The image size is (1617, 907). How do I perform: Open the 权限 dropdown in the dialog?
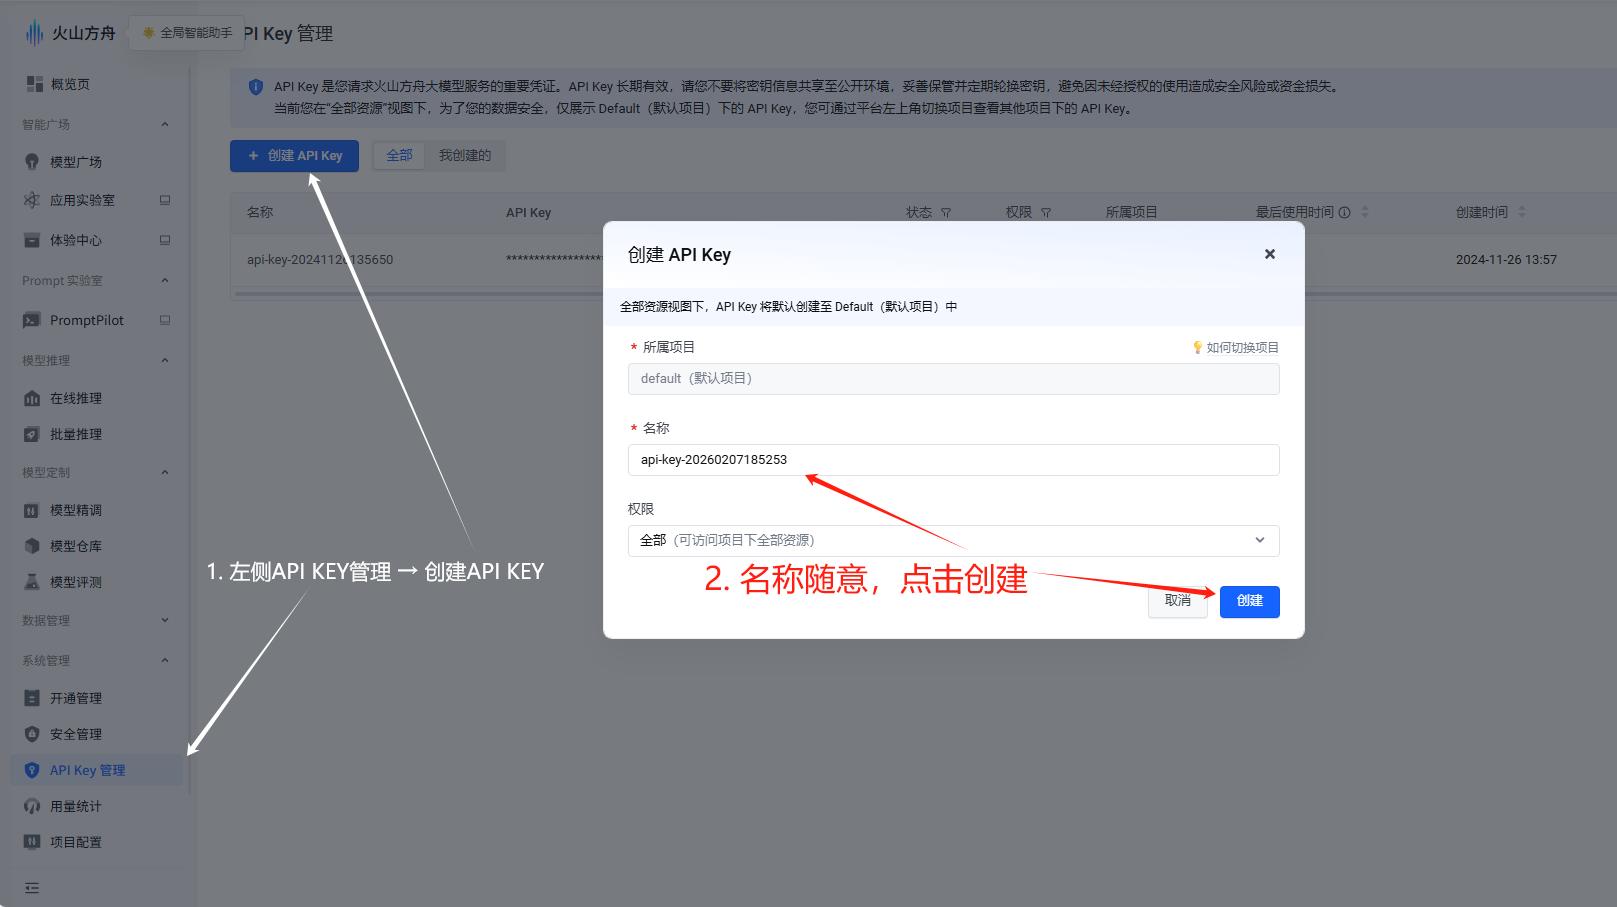[952, 540]
